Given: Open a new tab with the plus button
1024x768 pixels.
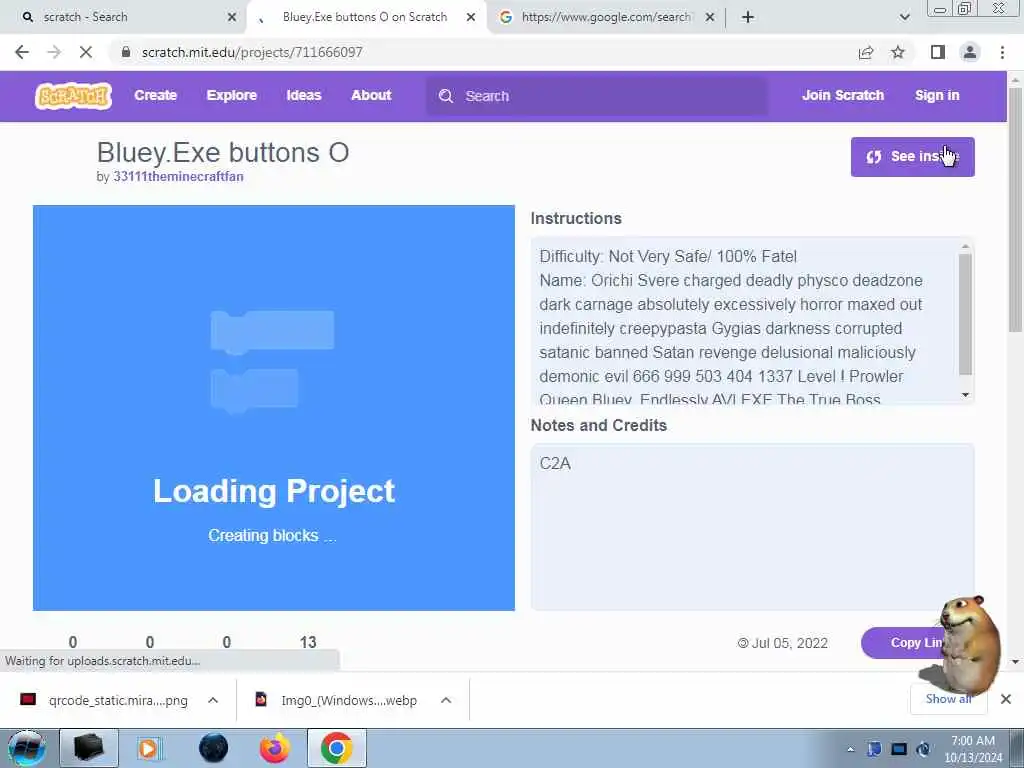Looking at the screenshot, I should 748,17.
